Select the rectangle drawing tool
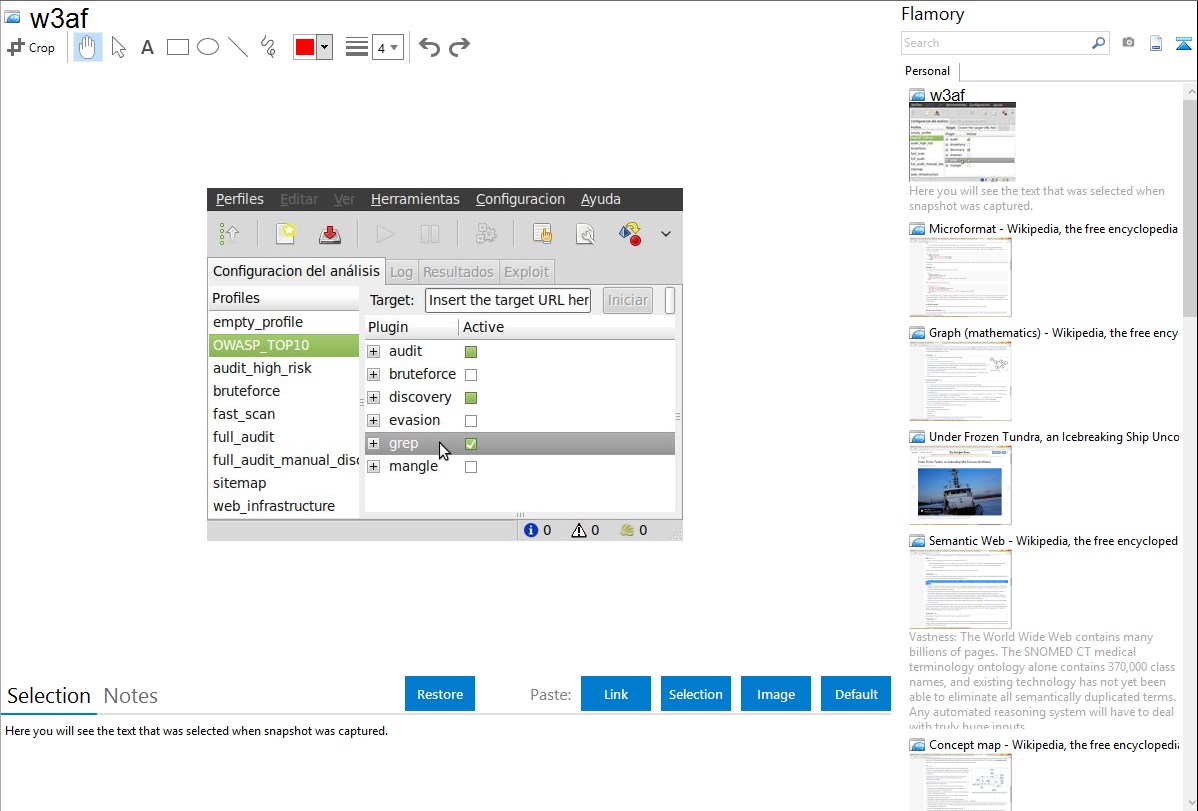 click(177, 47)
